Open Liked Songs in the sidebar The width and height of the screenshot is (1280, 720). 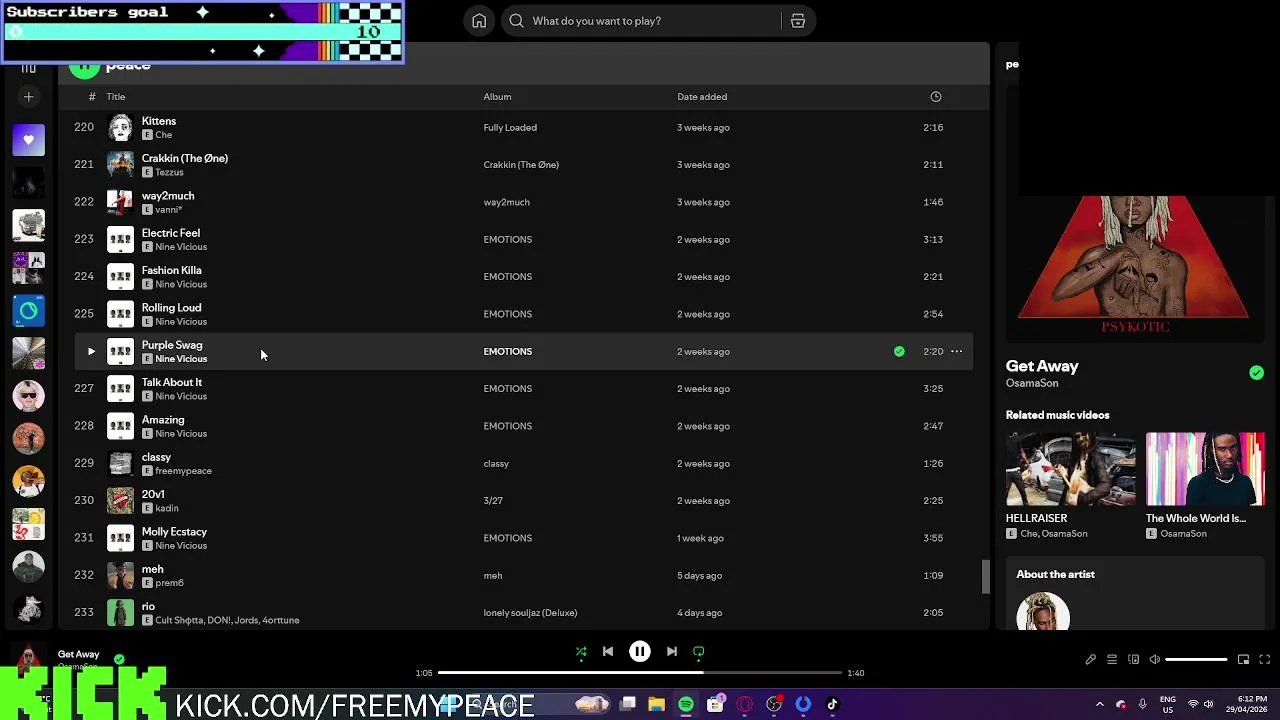tap(28, 140)
